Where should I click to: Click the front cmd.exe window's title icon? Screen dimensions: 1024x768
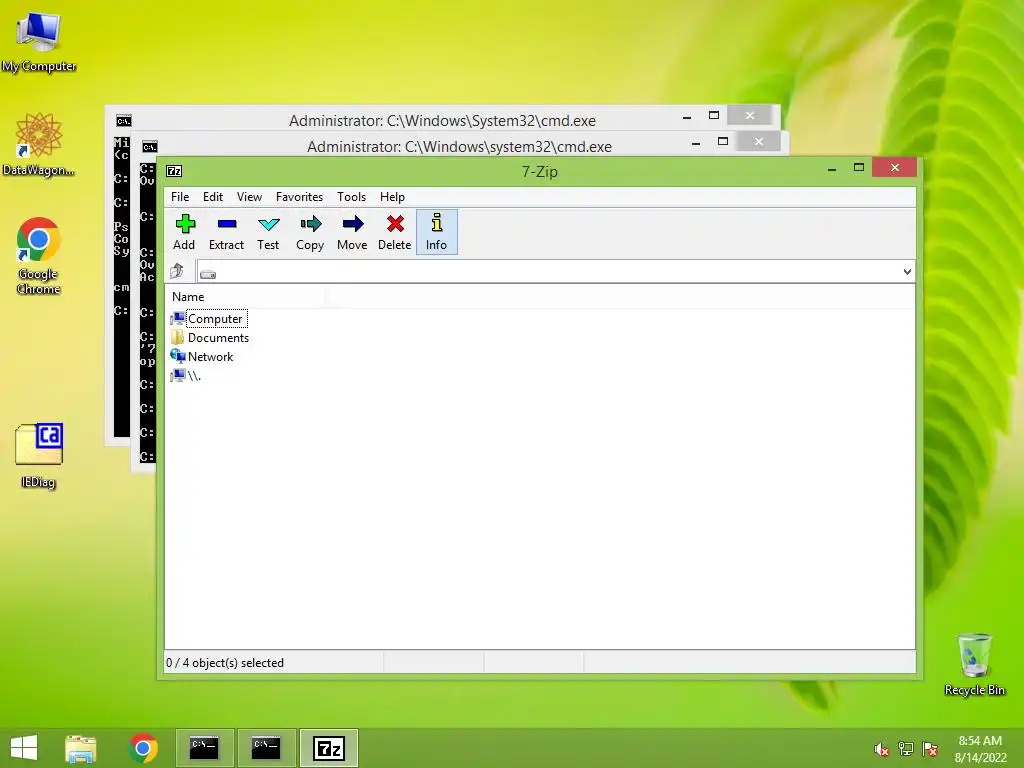[x=150, y=147]
